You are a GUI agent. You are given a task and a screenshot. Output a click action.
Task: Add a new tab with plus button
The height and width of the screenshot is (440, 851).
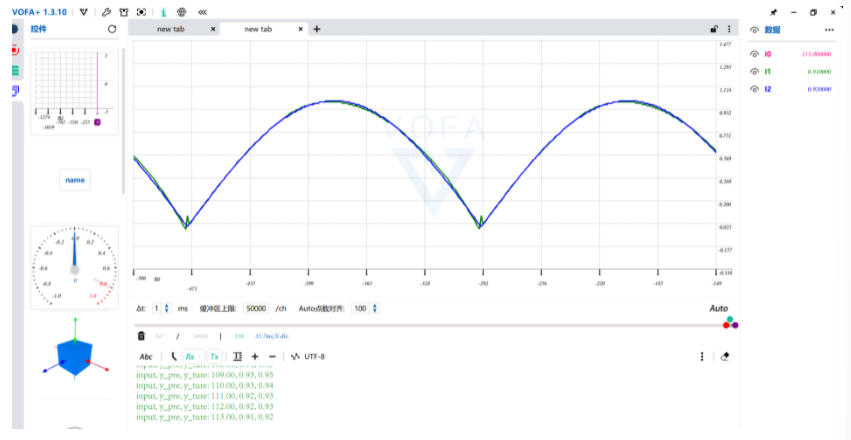click(x=317, y=29)
